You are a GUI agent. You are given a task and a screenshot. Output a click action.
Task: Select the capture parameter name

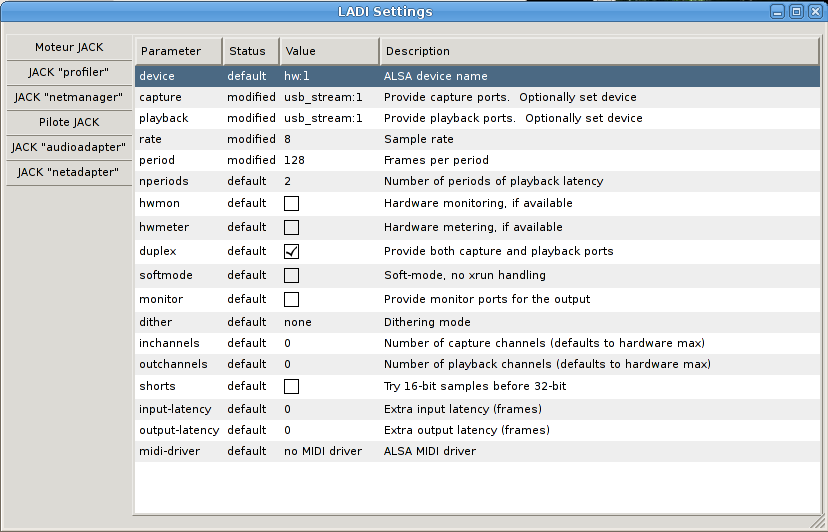click(160, 97)
